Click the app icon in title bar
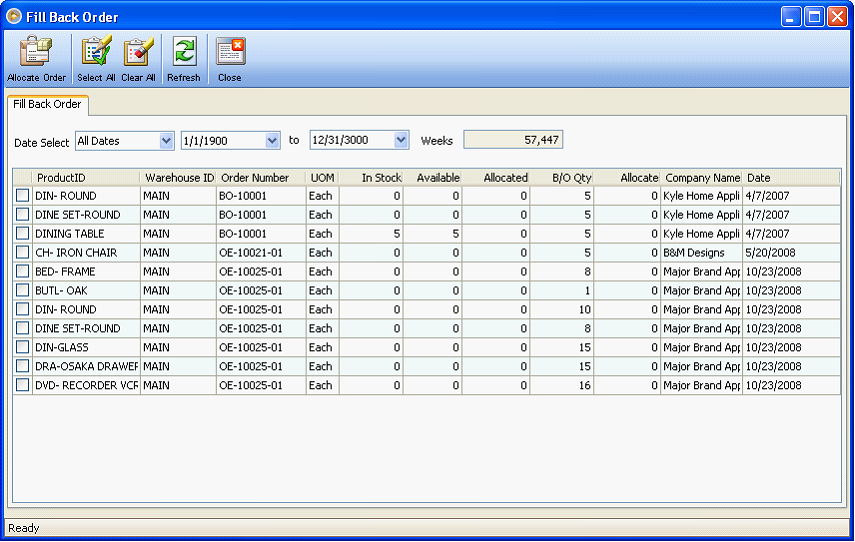Image resolution: width=855 pixels, height=542 pixels. point(14,17)
